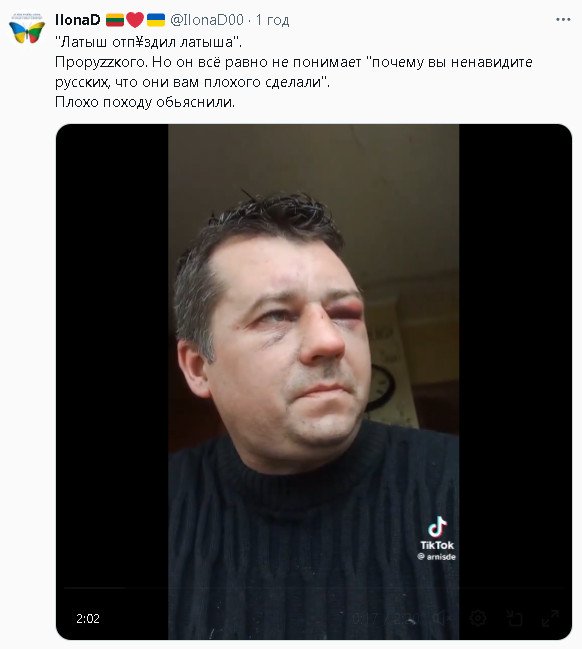This screenshot has height=649, width=582.
Task: Click the TikTok logo watermark
Action: 437,533
